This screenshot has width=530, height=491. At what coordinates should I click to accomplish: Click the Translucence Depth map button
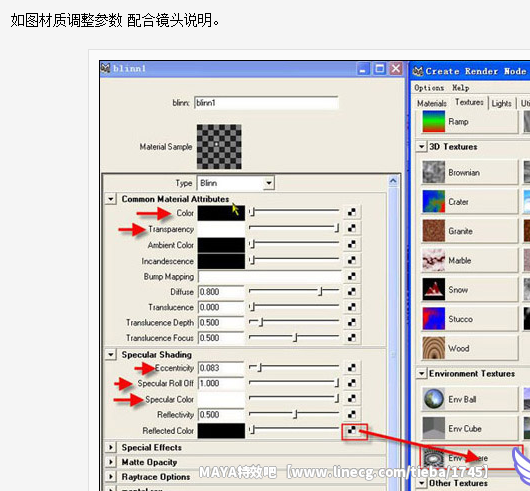(x=352, y=322)
